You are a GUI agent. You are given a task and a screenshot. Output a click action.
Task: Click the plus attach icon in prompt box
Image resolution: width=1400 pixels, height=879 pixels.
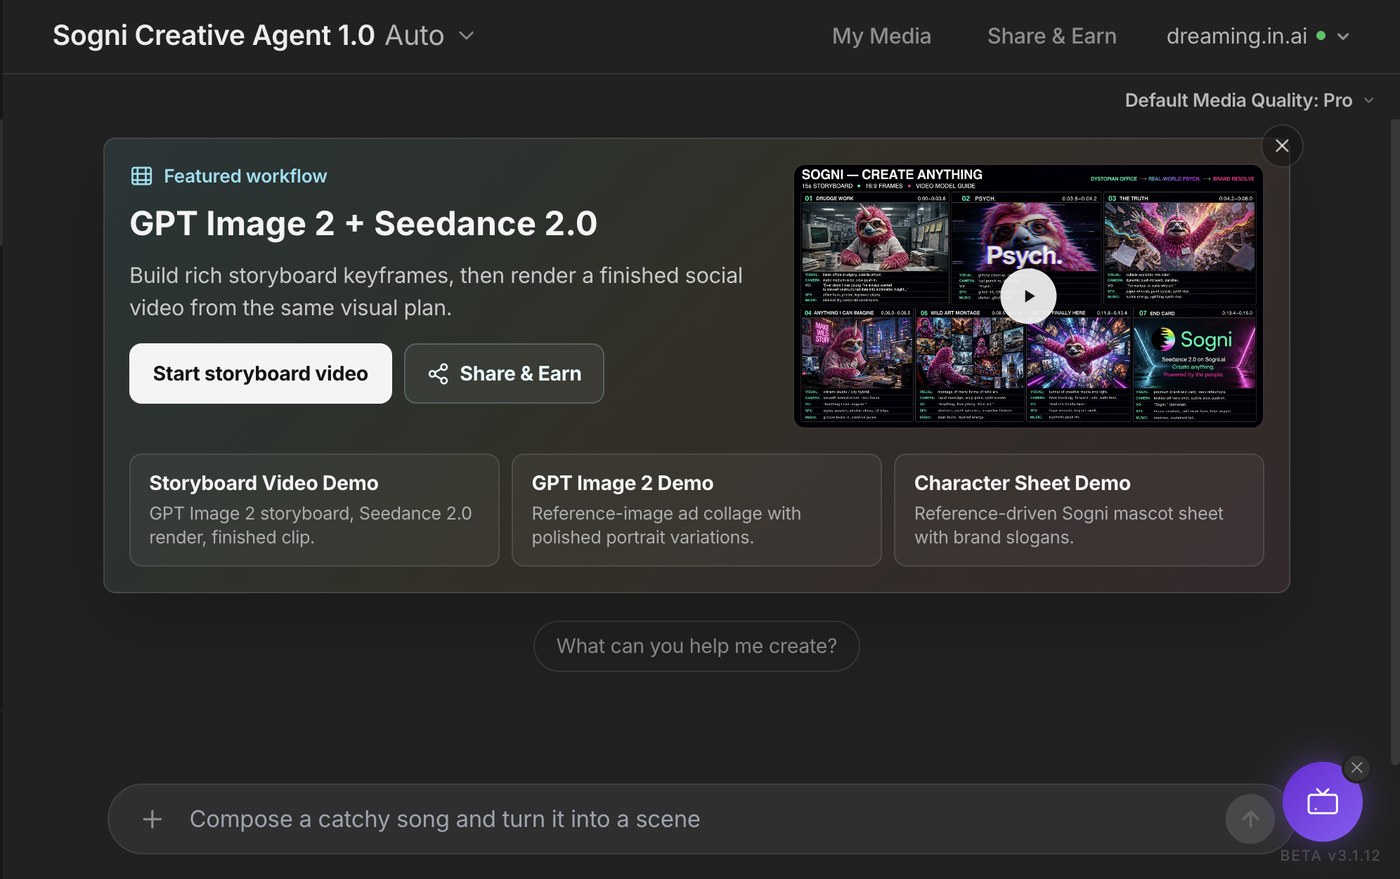point(152,819)
